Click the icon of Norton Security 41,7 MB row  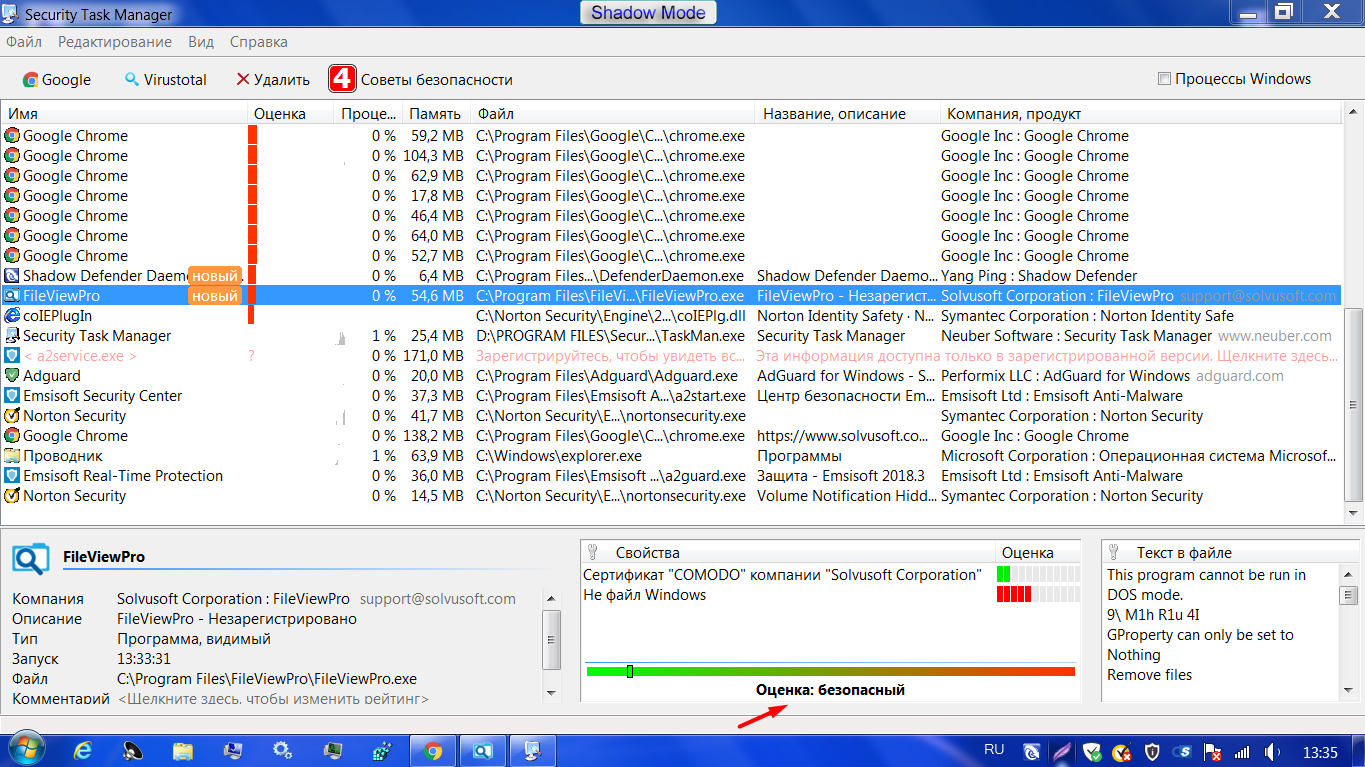pos(12,416)
